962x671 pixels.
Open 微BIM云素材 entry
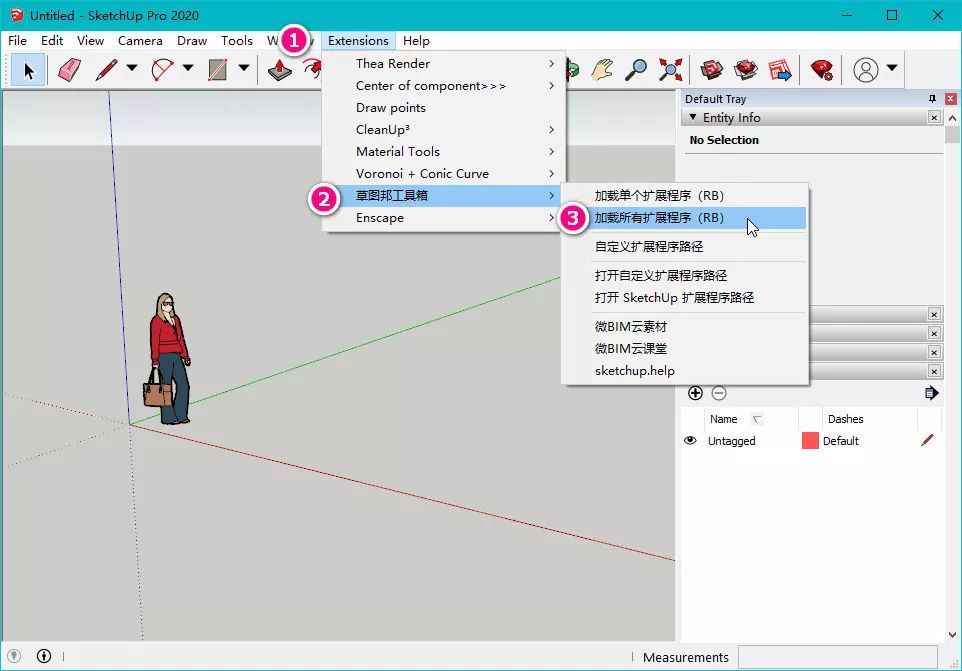tap(685, 326)
